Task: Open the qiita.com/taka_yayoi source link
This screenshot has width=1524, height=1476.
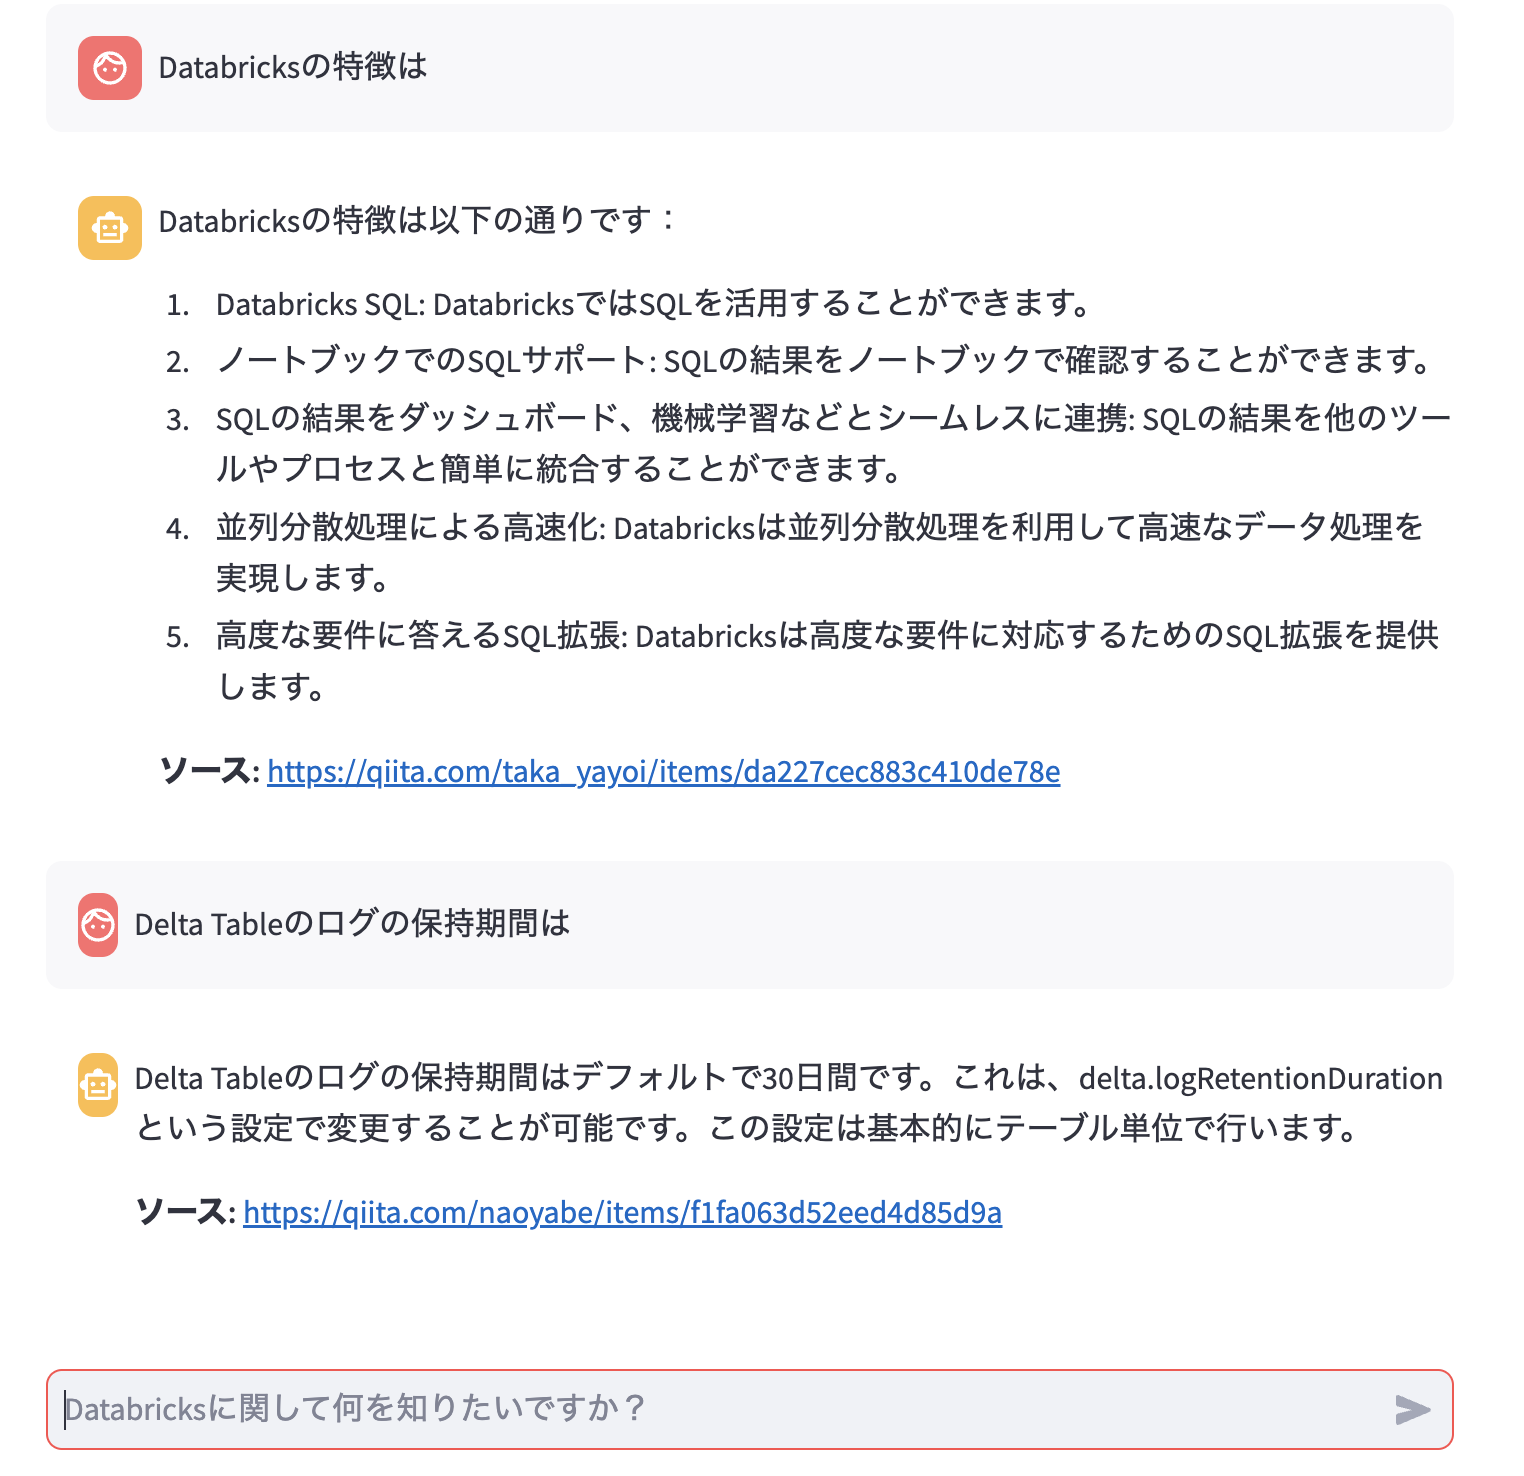Action: [663, 772]
